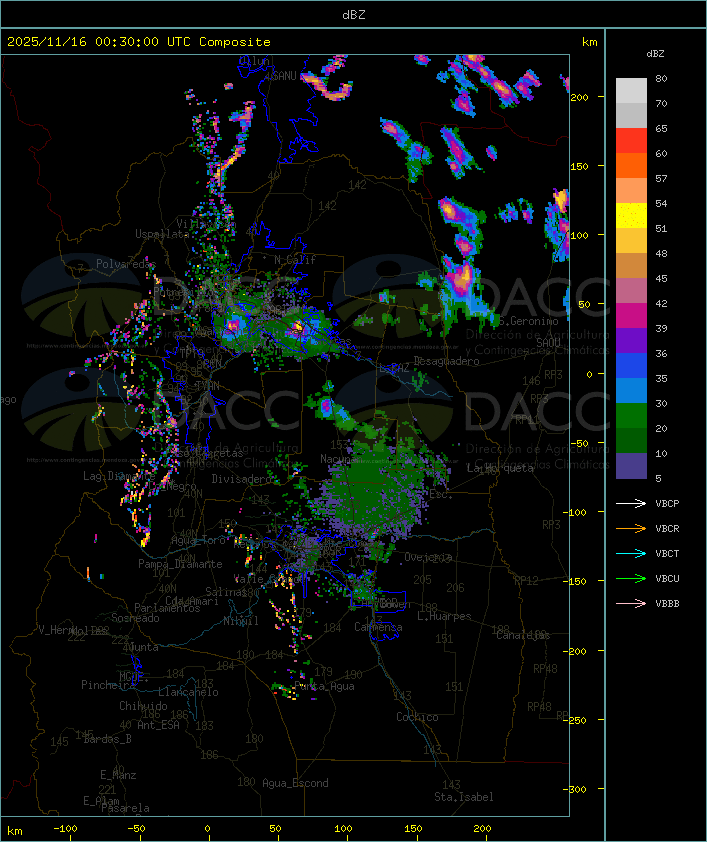Screen dimensions: 707x842
Task: Click the VBCU legend label
Action: tap(667, 578)
